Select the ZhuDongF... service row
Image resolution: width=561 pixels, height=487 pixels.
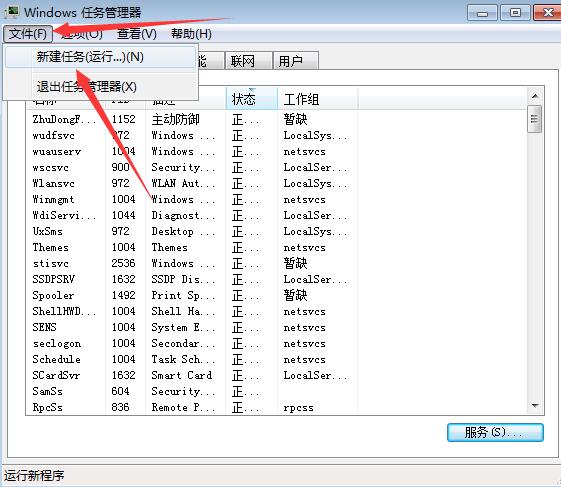click(x=192, y=119)
